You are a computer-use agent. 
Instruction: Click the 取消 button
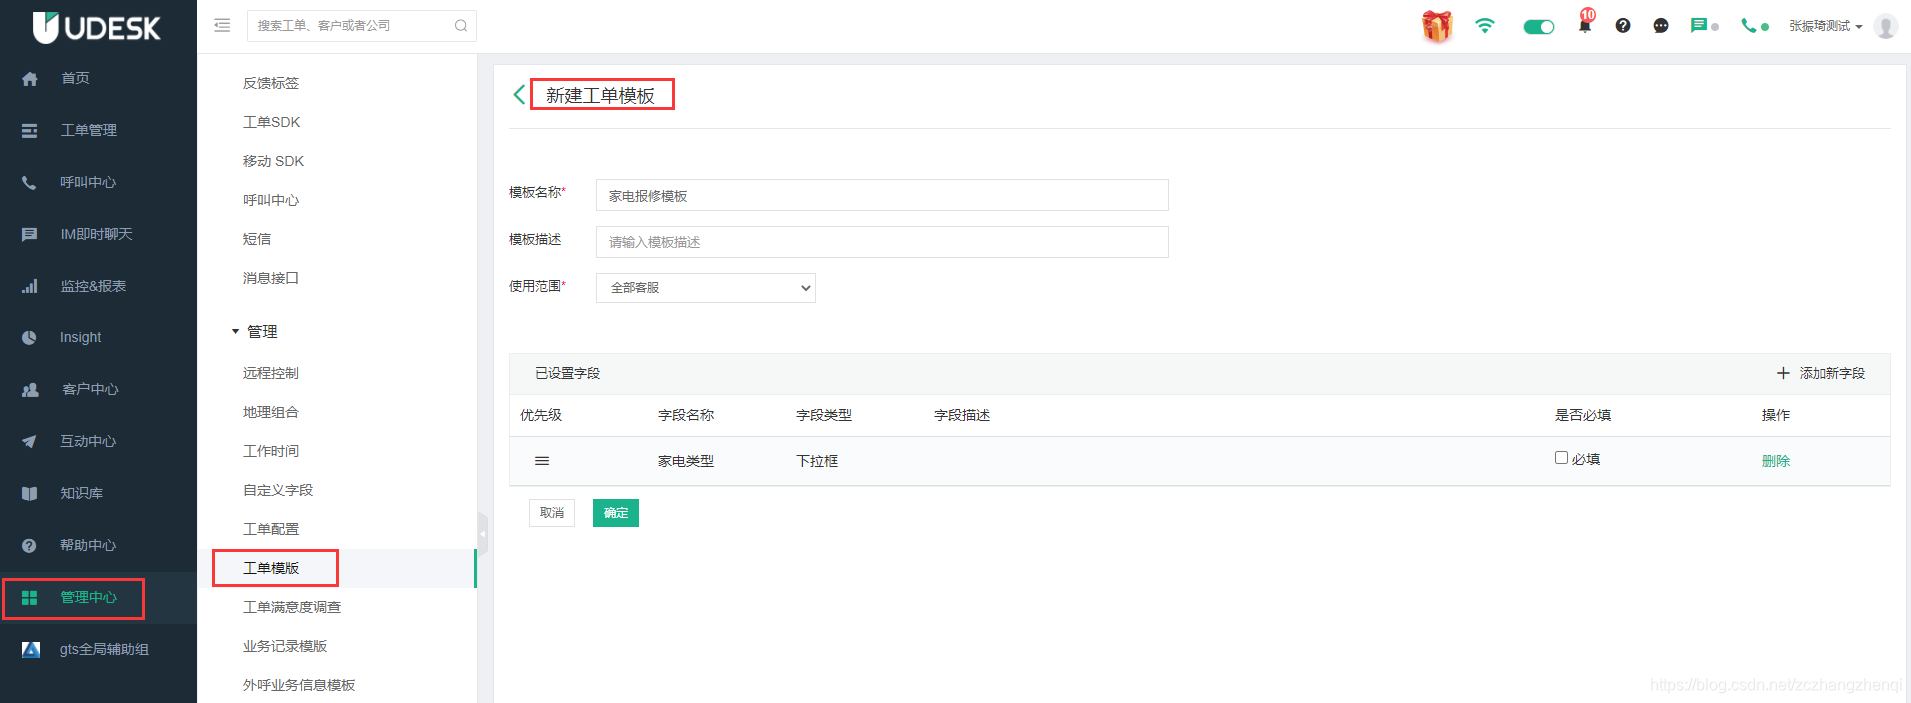(552, 513)
